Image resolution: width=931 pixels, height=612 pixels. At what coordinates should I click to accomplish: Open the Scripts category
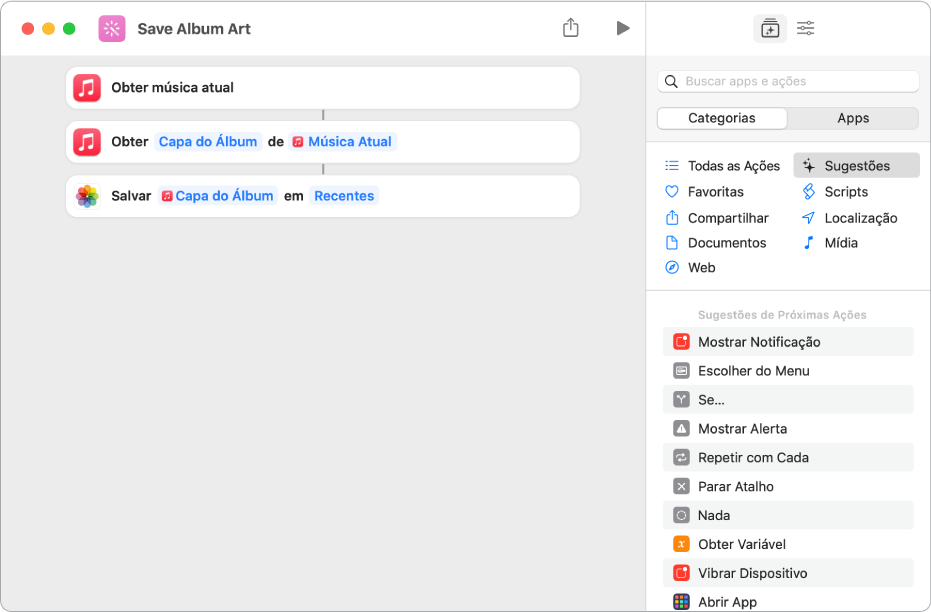(x=846, y=192)
